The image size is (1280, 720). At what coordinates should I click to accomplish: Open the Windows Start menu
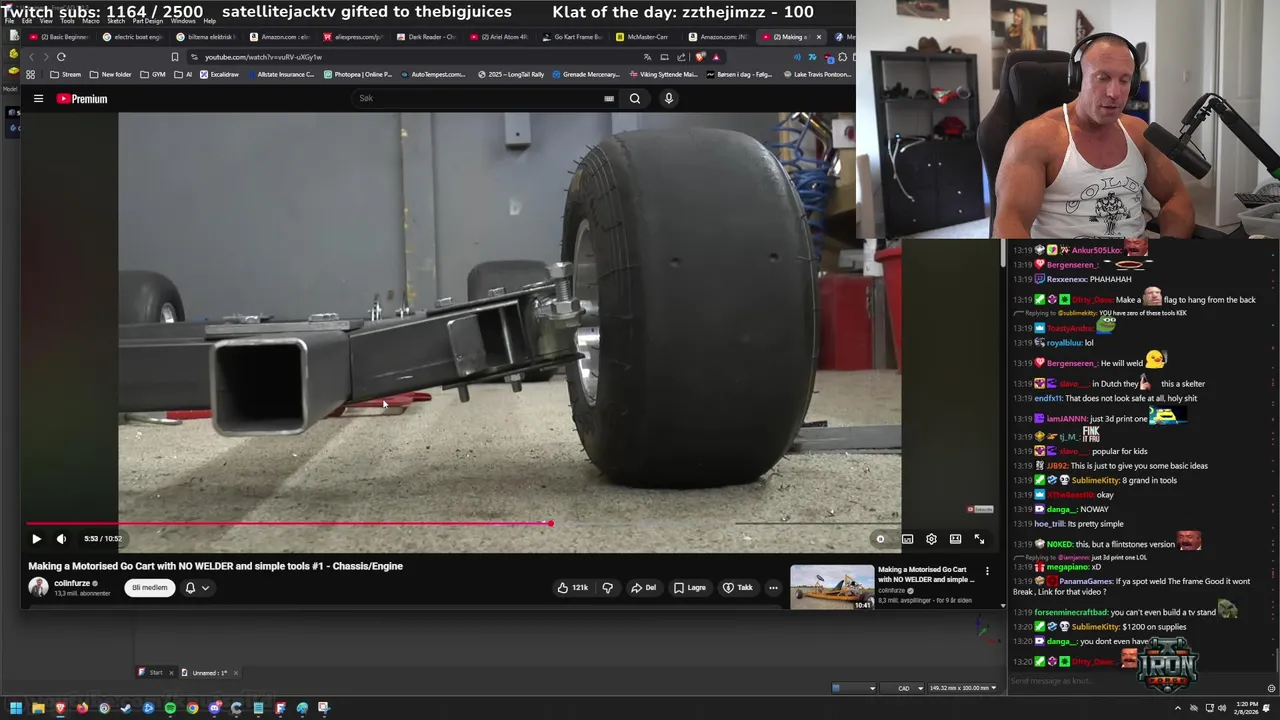tap(16, 708)
